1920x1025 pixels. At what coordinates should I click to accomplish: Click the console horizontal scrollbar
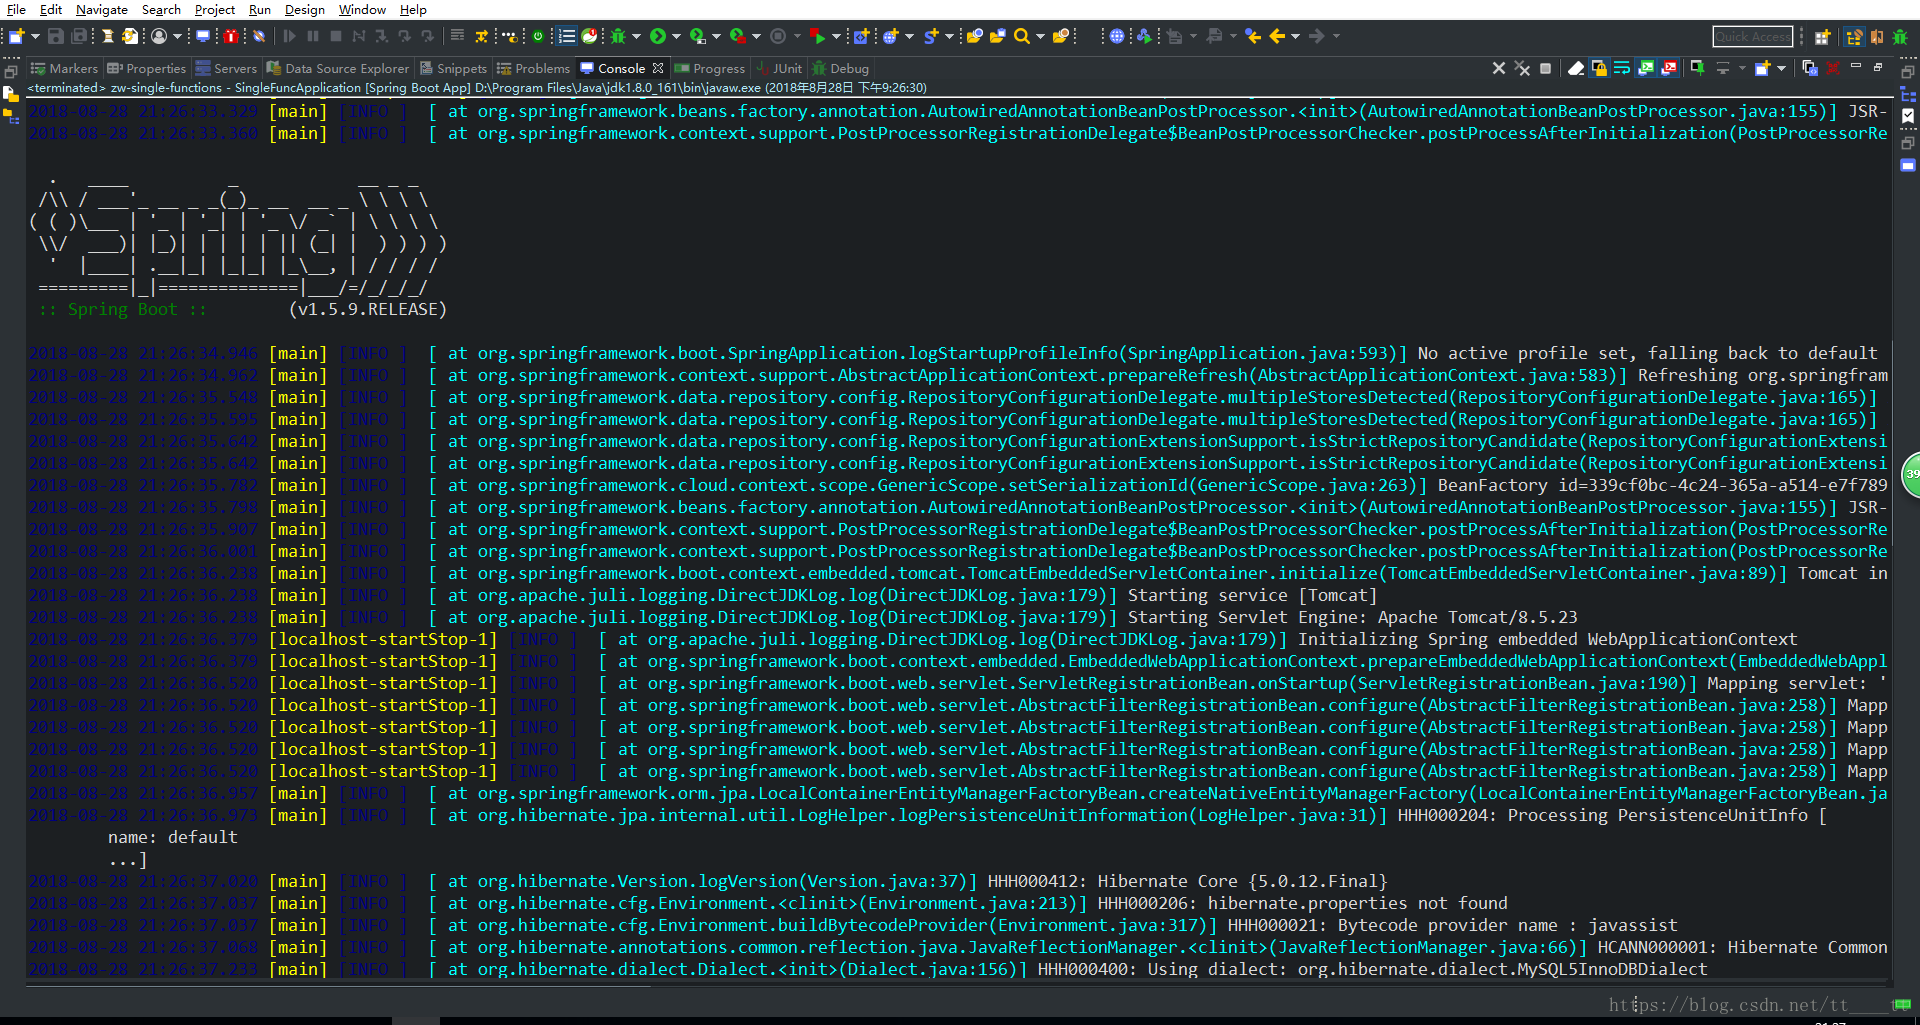[x=338, y=987]
